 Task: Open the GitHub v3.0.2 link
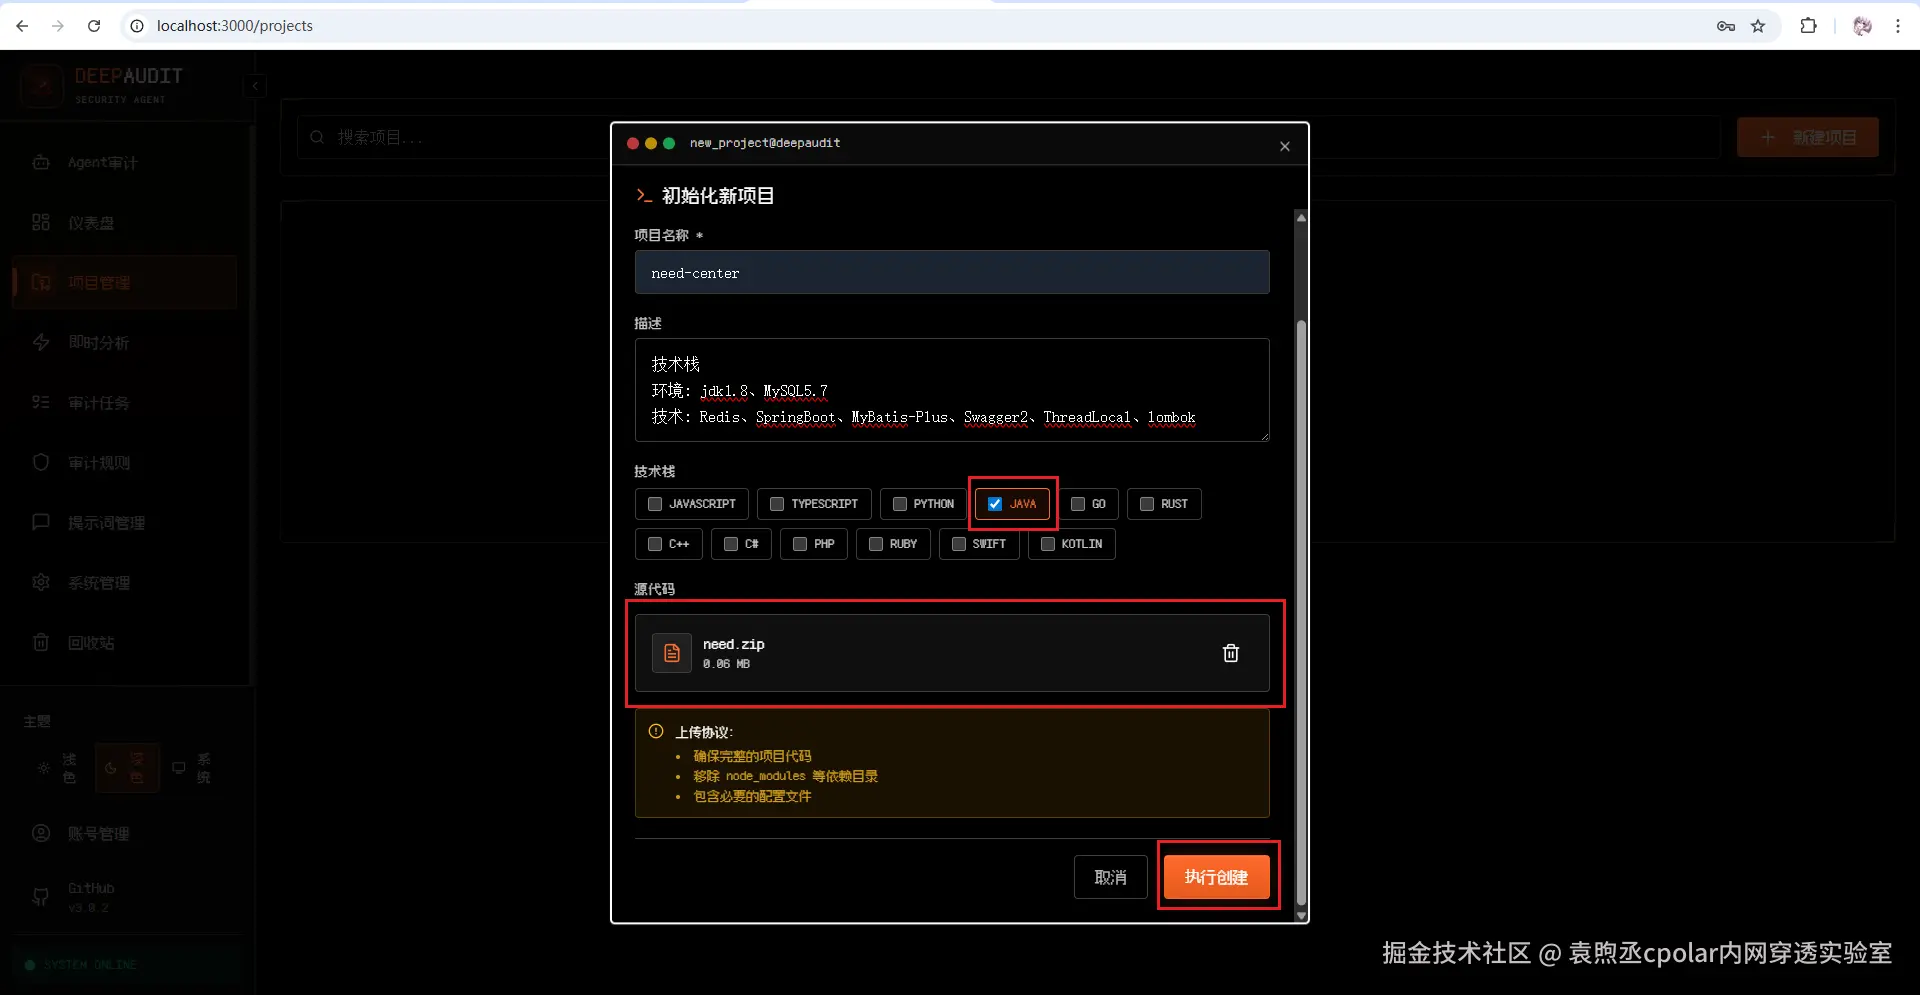[88, 896]
